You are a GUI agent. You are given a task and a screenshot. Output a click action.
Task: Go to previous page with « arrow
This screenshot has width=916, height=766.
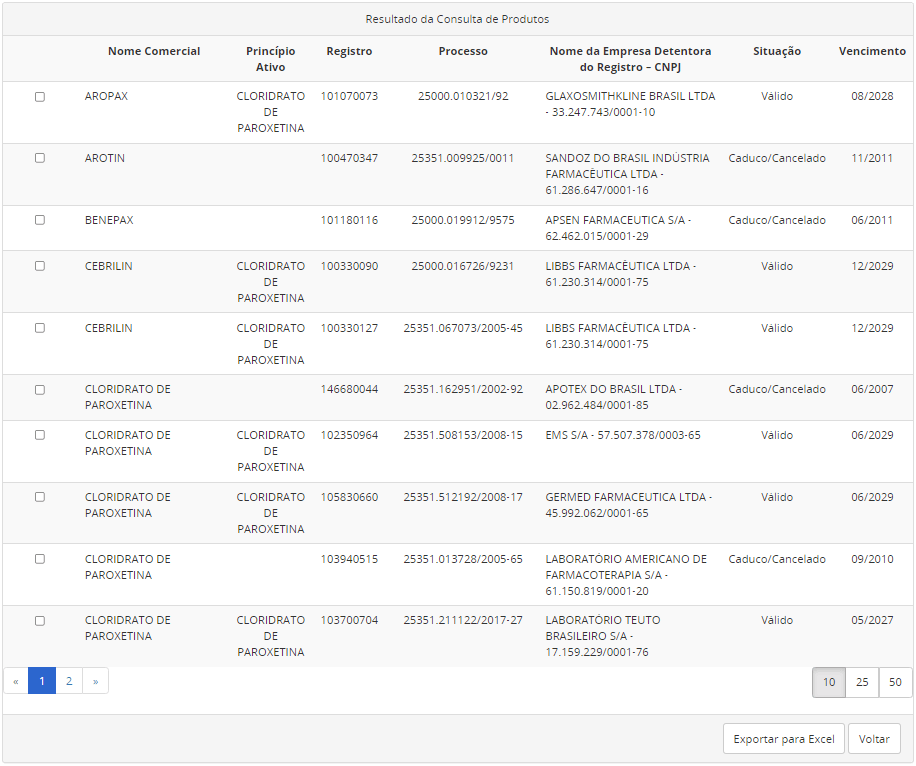[15, 682]
